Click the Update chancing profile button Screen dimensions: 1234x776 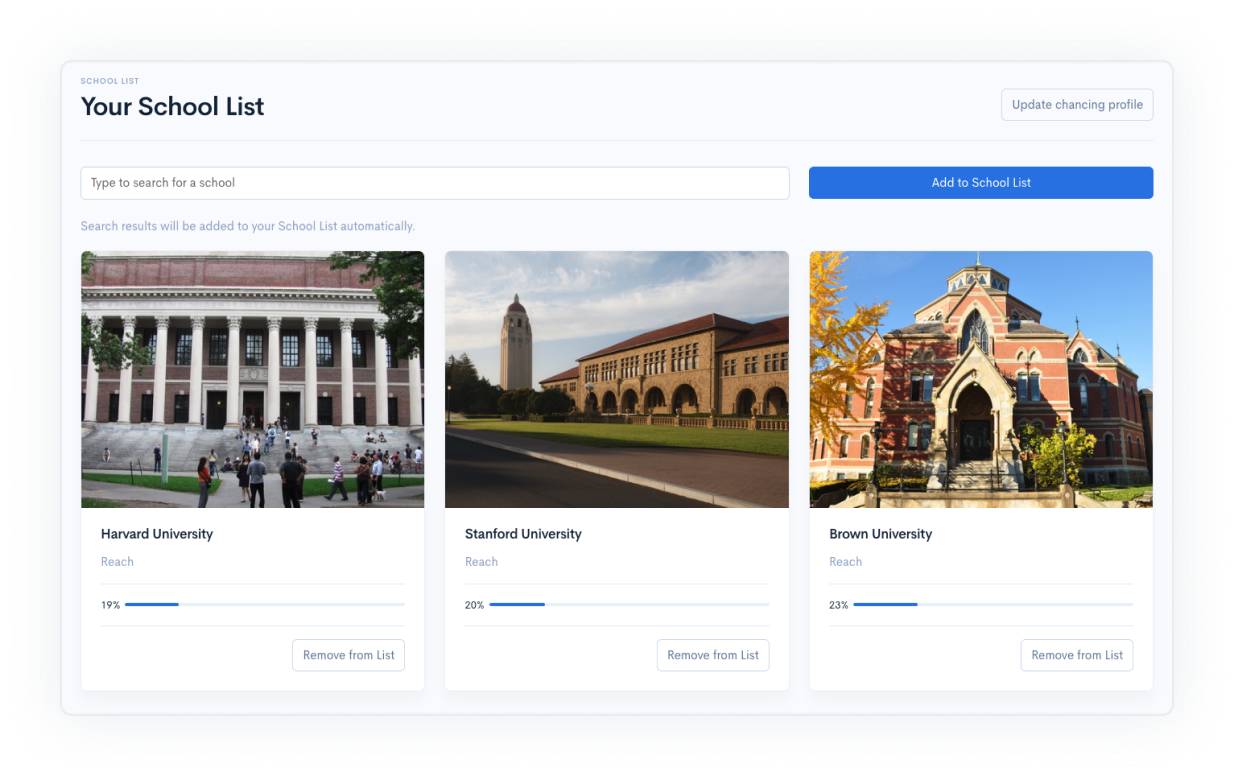(1077, 105)
